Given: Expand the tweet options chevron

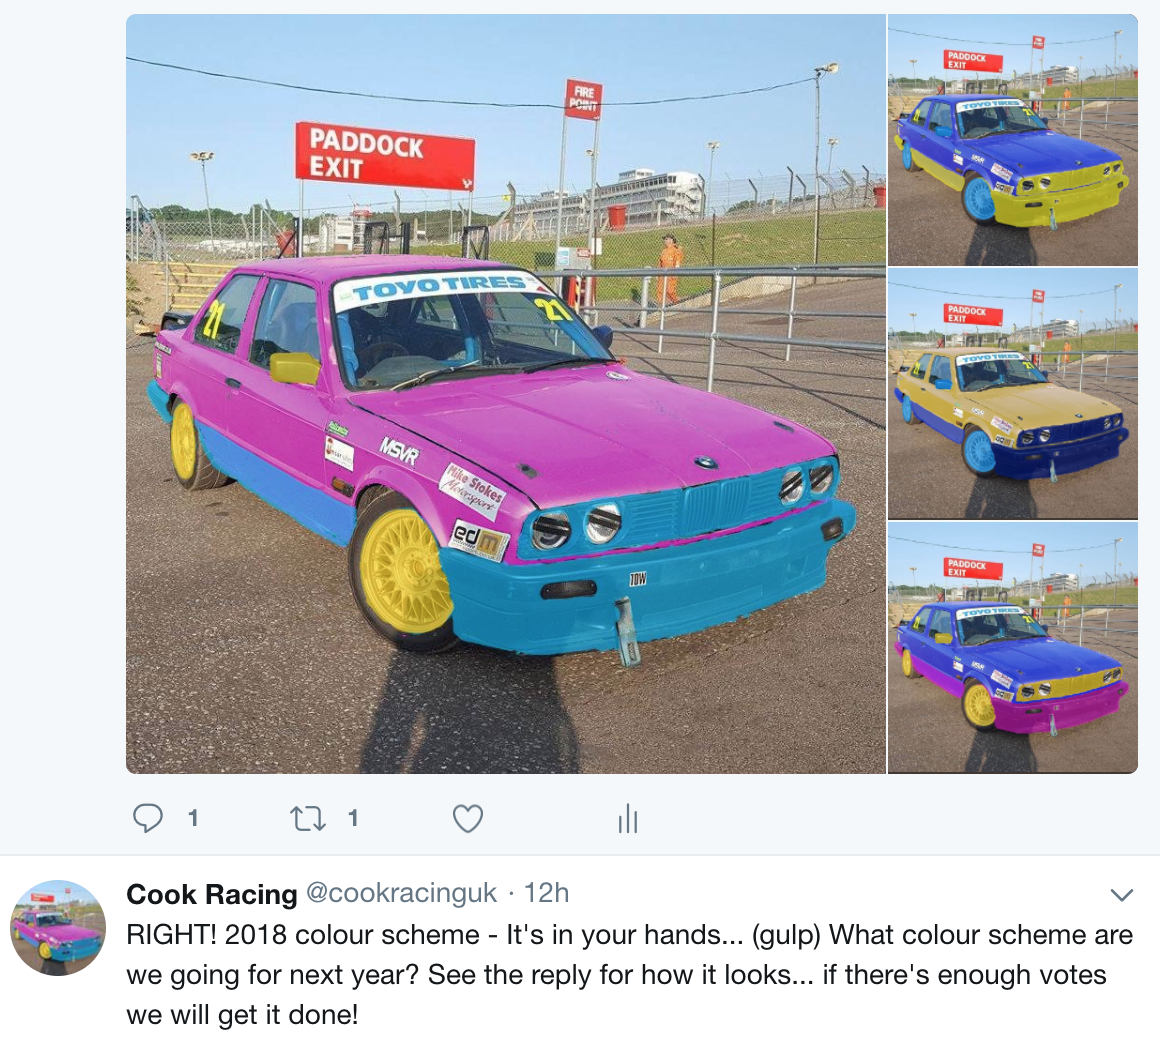Looking at the screenshot, I should (x=1122, y=895).
